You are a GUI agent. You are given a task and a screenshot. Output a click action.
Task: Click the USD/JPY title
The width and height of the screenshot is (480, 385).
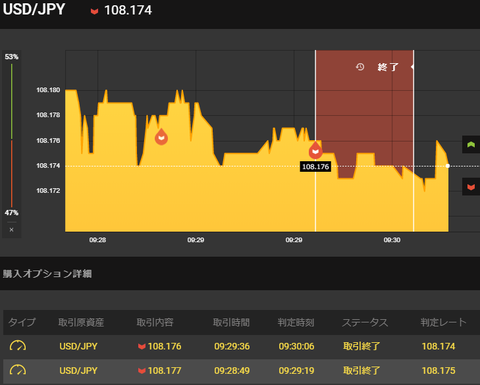pos(34,9)
